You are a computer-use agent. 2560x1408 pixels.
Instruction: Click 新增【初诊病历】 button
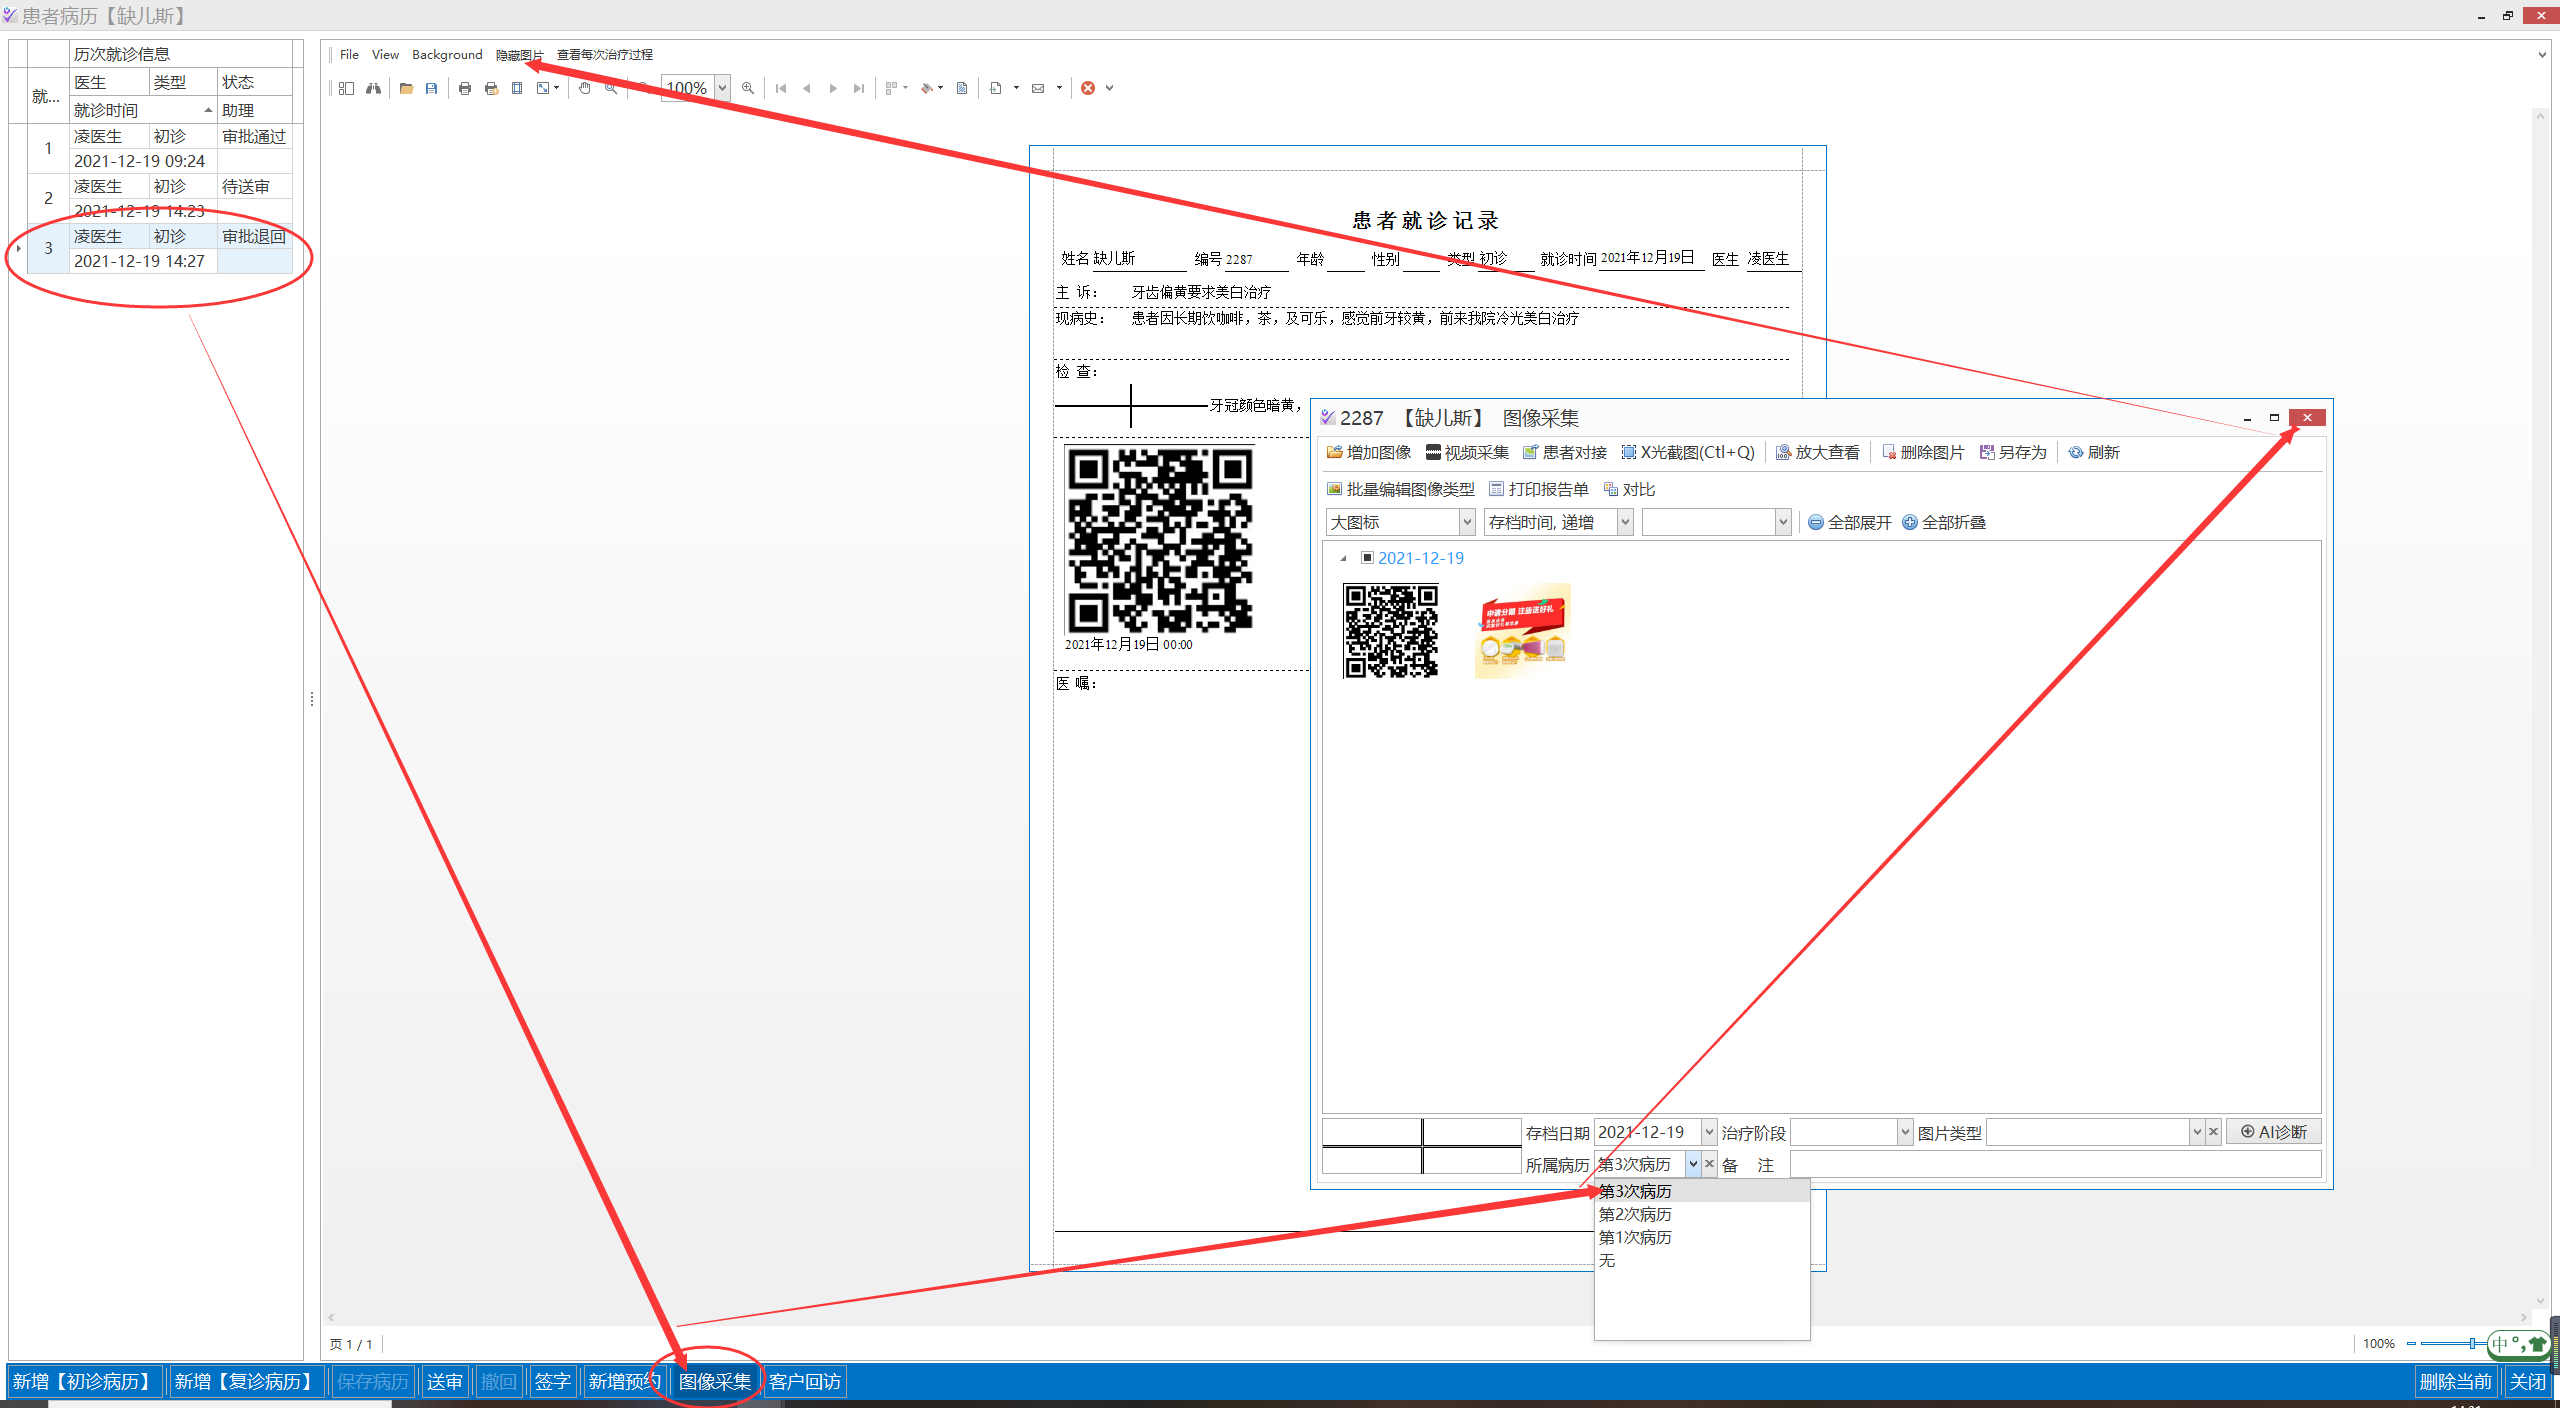coord(85,1381)
